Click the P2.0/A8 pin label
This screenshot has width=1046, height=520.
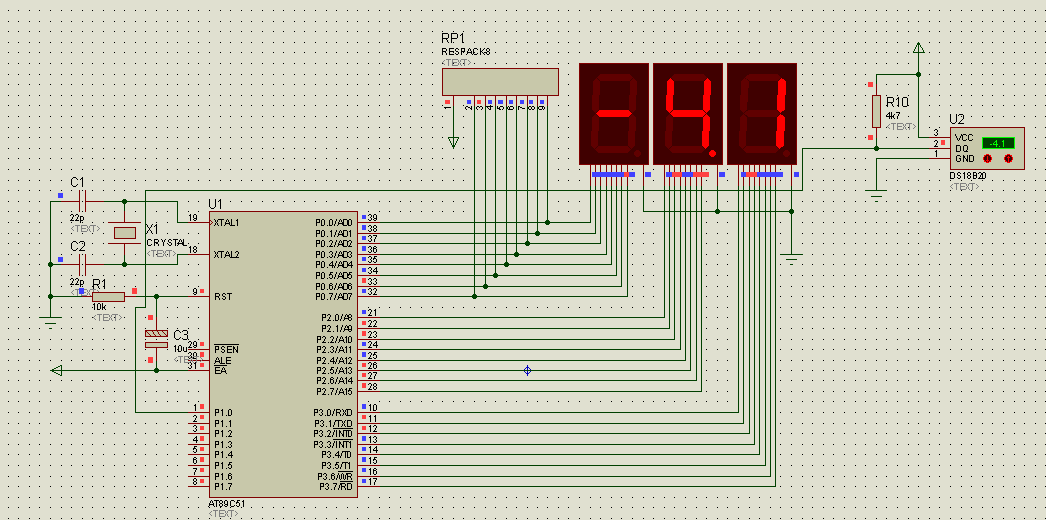click(x=336, y=318)
